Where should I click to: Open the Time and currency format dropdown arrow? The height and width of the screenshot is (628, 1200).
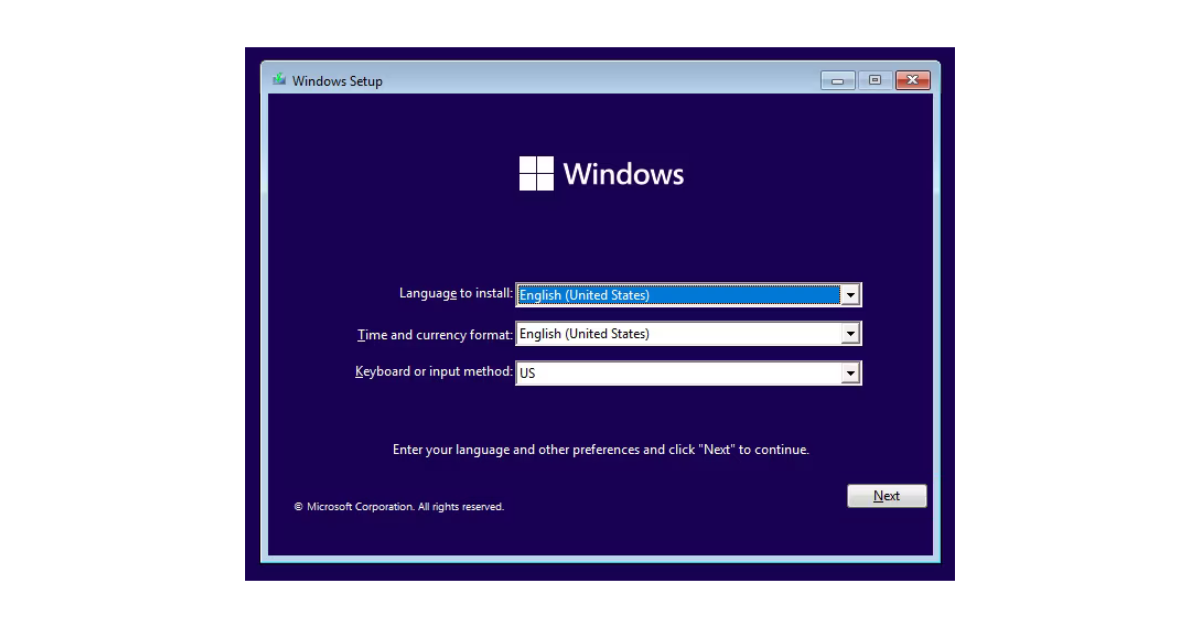(850, 334)
